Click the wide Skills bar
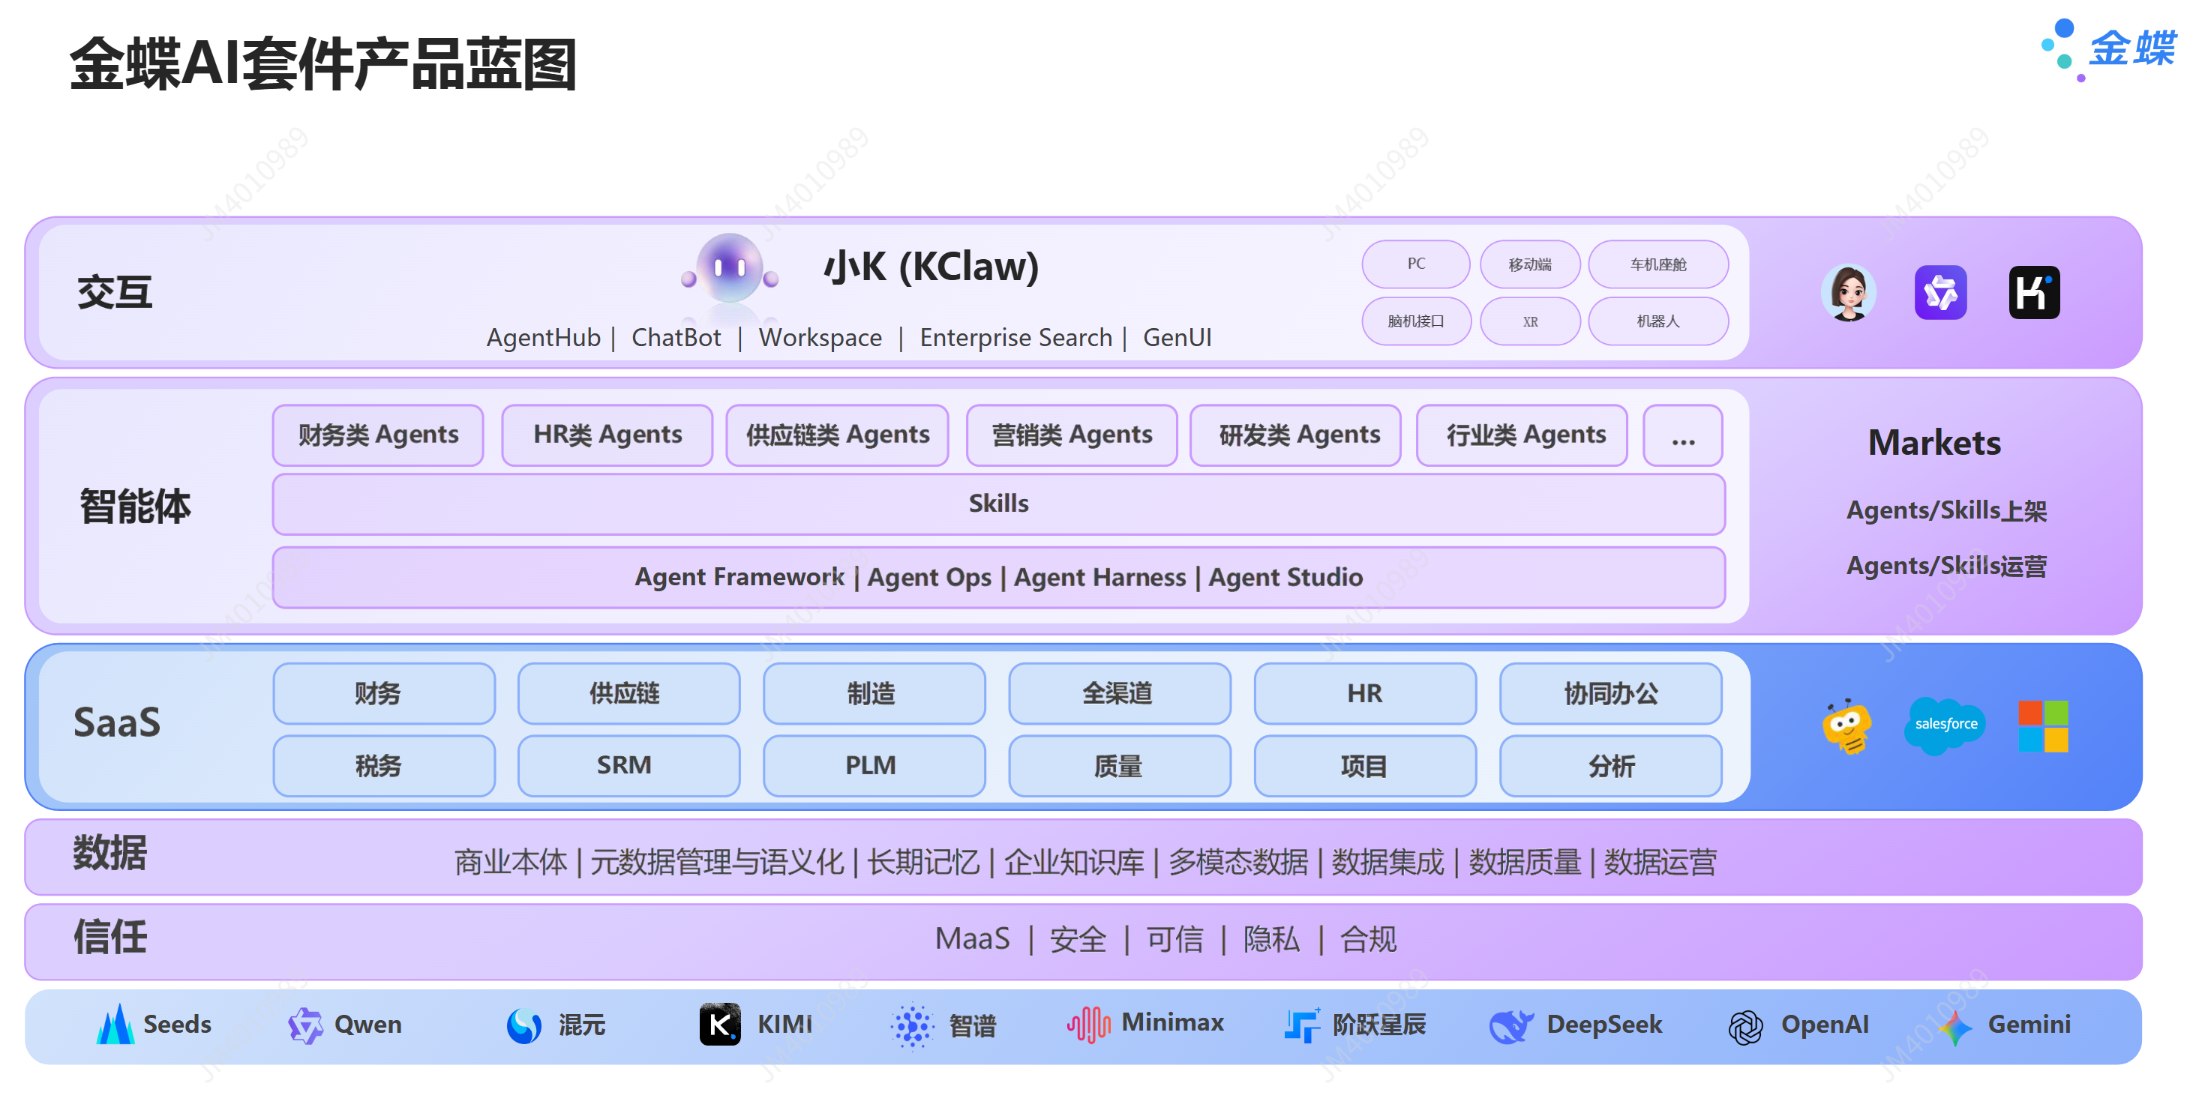This screenshot has width=2193, height=1119. 998,504
